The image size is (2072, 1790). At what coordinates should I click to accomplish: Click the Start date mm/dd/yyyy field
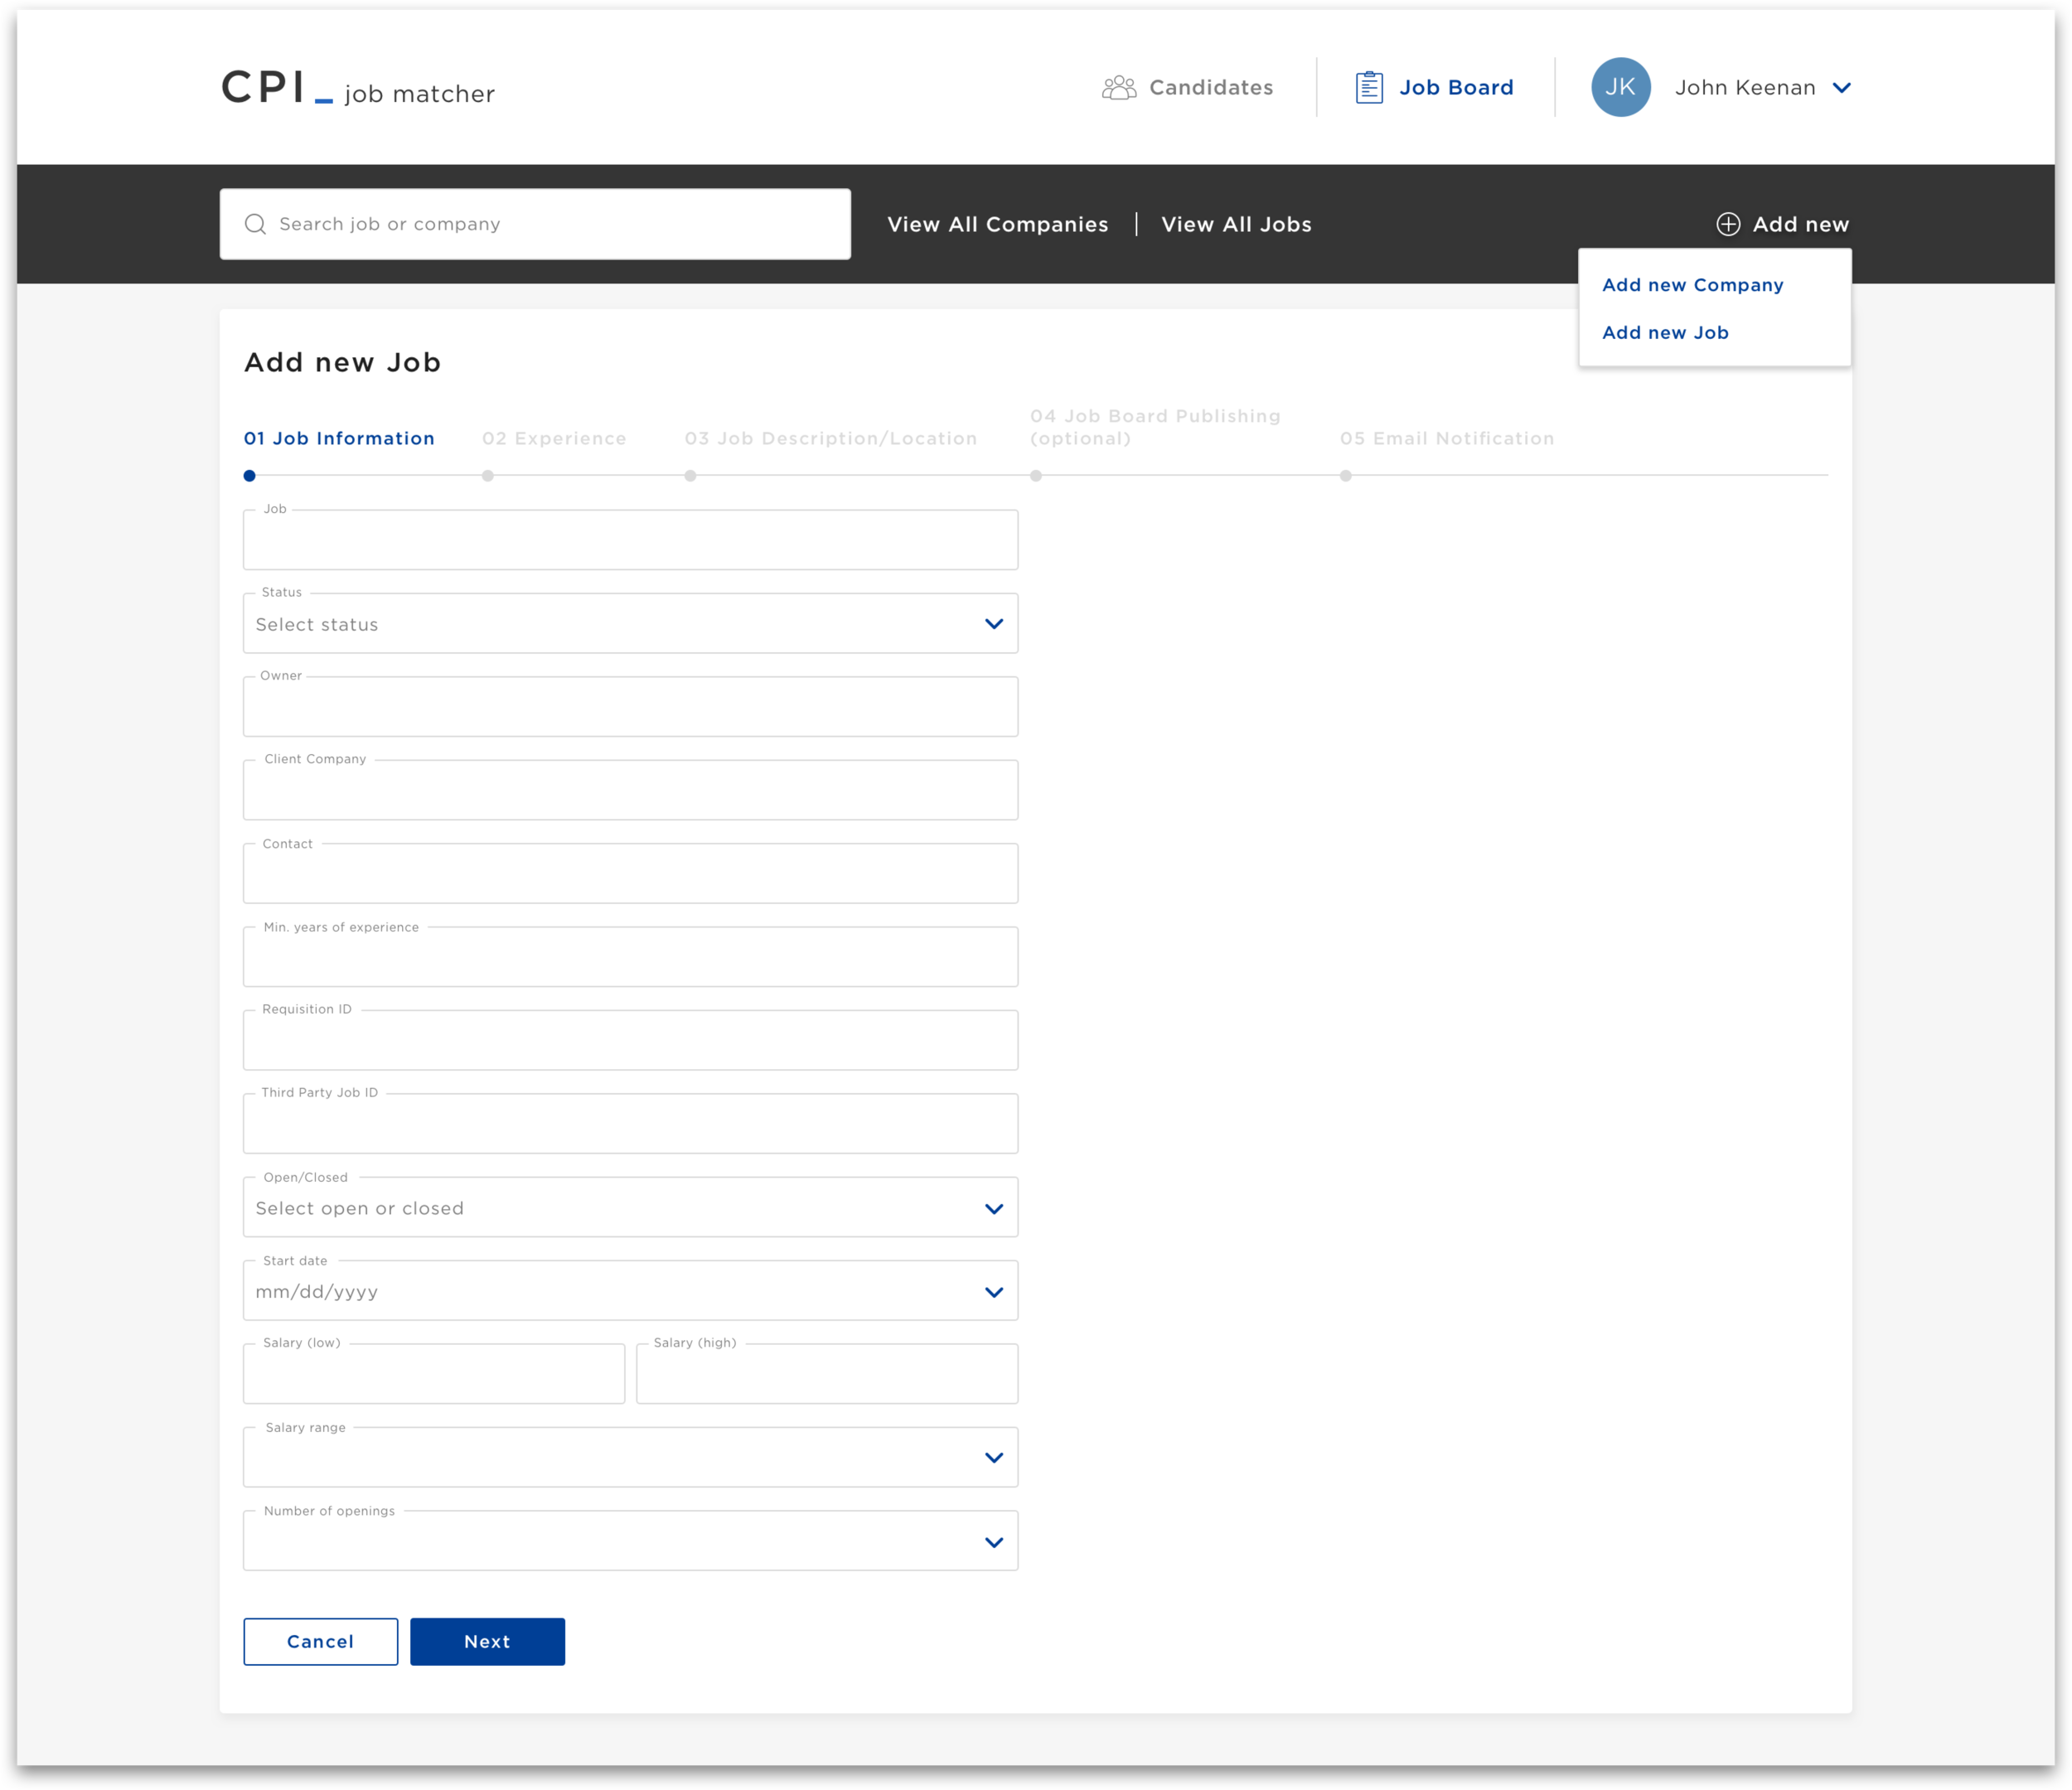pyautogui.click(x=630, y=1290)
